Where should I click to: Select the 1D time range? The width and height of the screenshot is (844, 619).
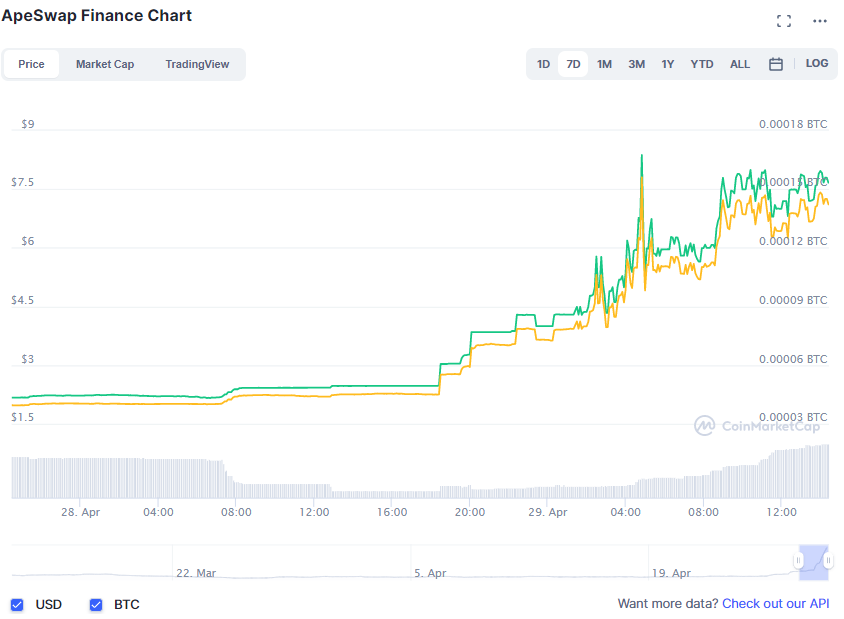pos(543,64)
